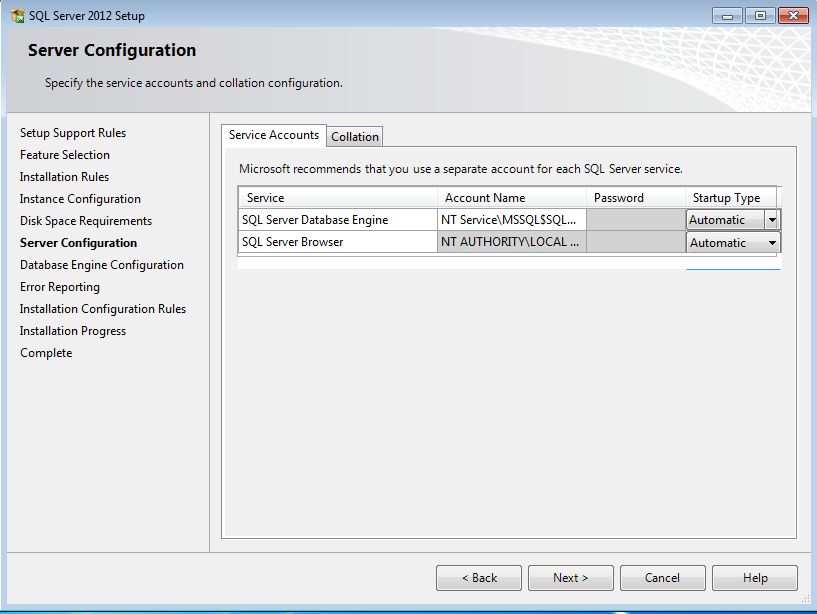Open Startup Type dropdown for SQL Server Browser
The image size is (817, 614).
[772, 243]
